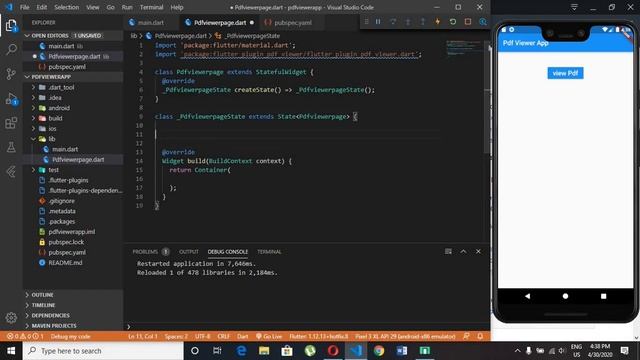Close the bottom panel
Screen dimensions: 640x360
pyautogui.click(x=478, y=251)
